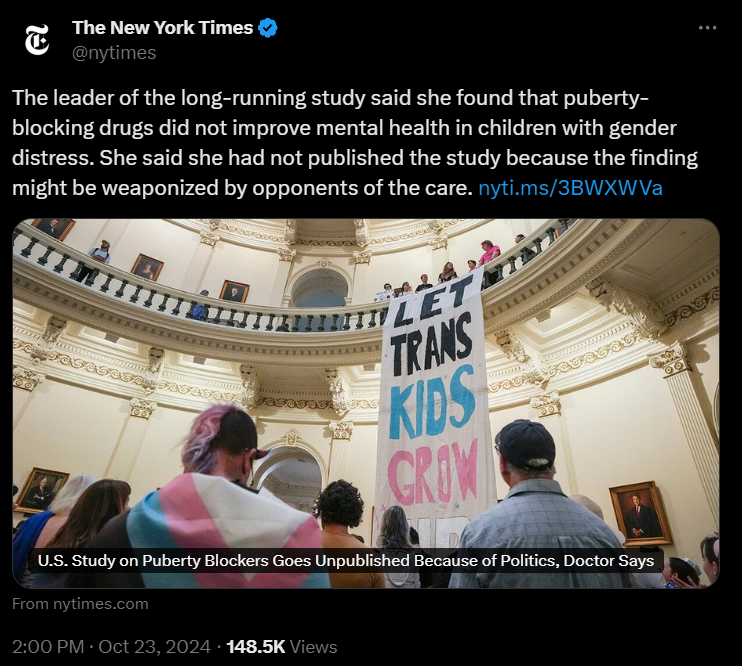Open the 2:00 PM Oct 23, 2024 timestamp
Screen dimensions: 742x666
(x=111, y=647)
